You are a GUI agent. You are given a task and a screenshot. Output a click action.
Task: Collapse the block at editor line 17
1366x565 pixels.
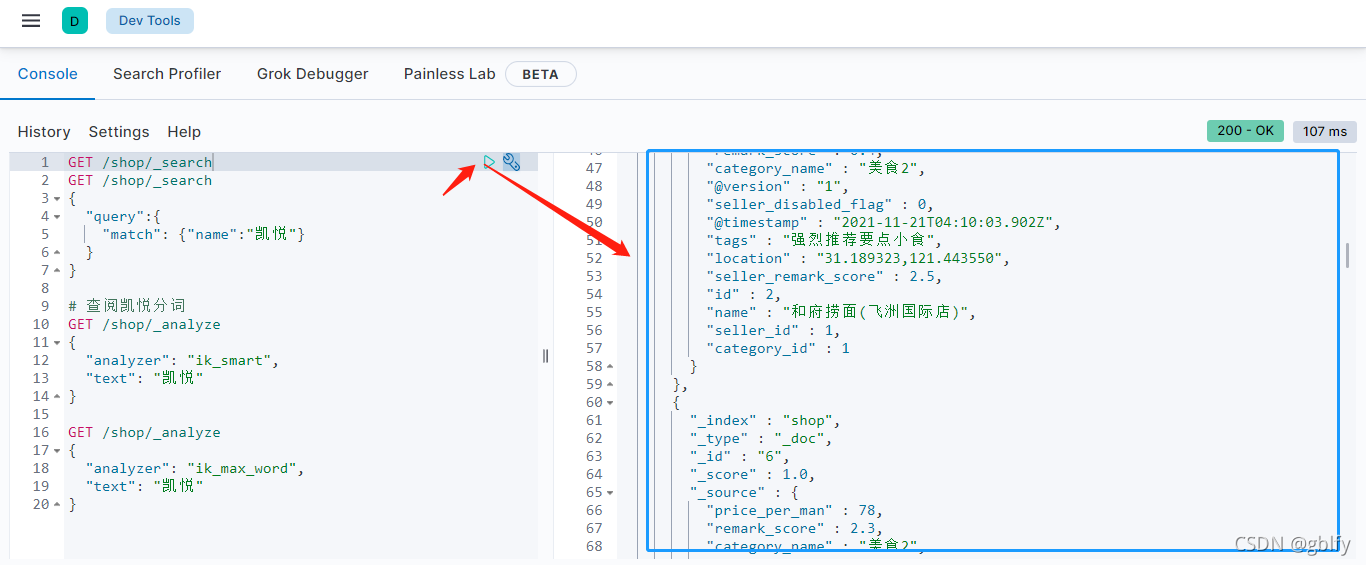click(x=58, y=451)
